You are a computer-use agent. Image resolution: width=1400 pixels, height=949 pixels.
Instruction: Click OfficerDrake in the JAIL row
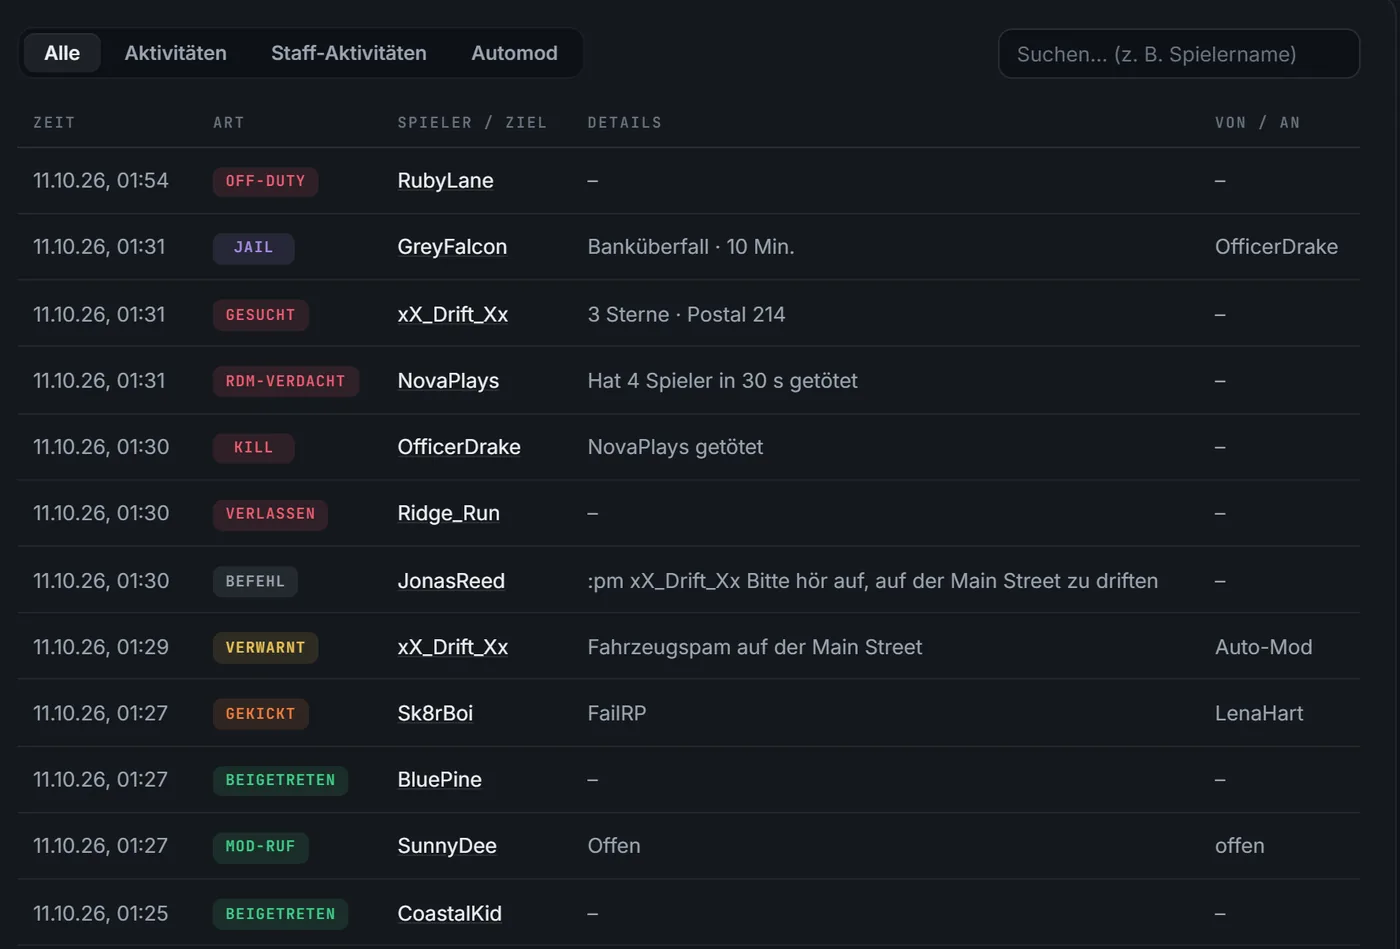1276,247
